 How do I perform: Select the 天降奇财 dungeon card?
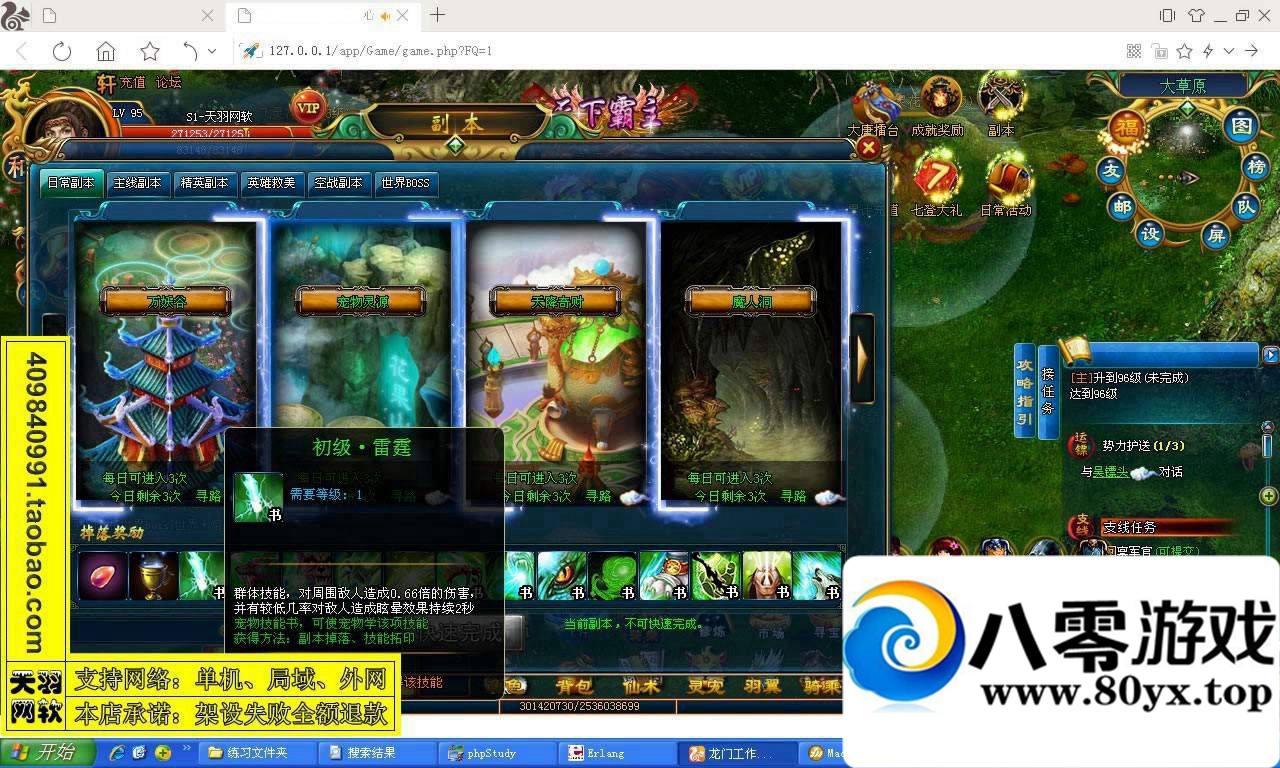click(556, 360)
